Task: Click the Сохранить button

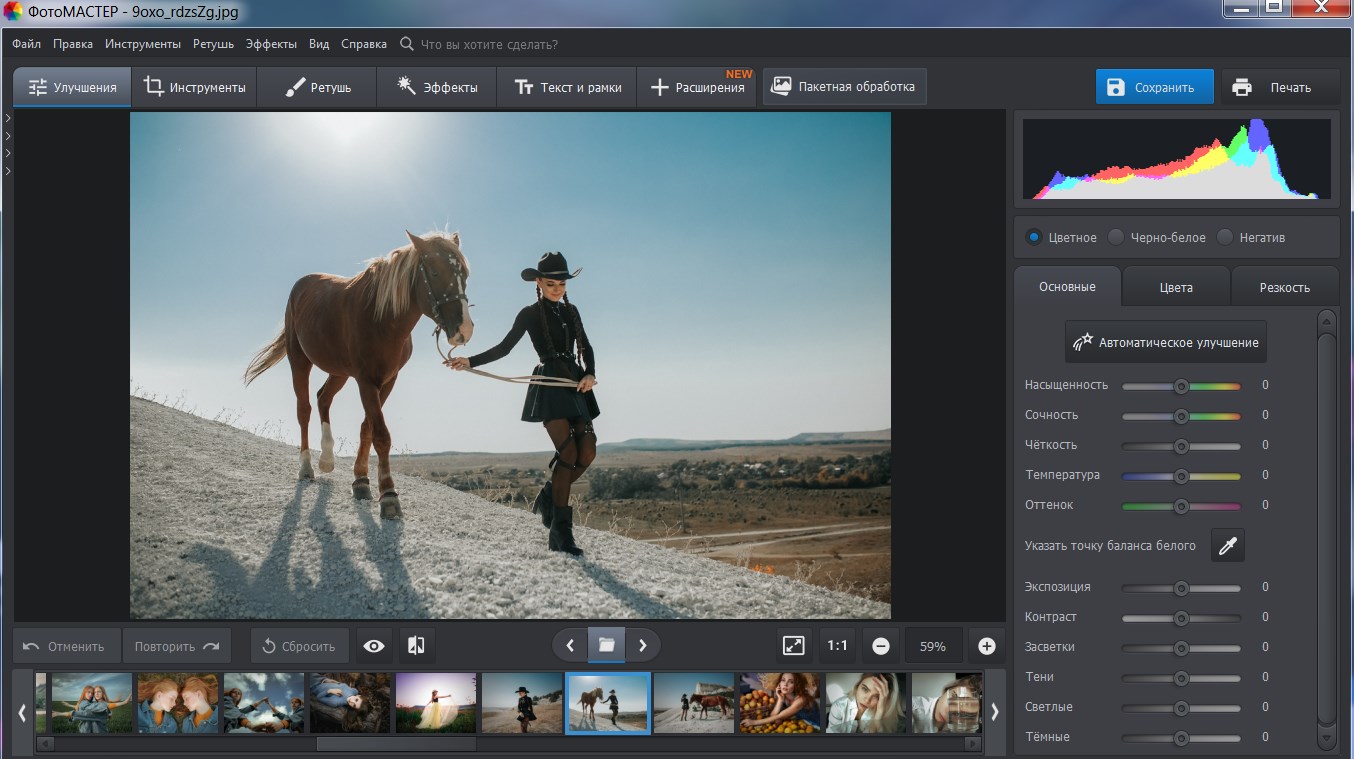Action: coord(1154,87)
